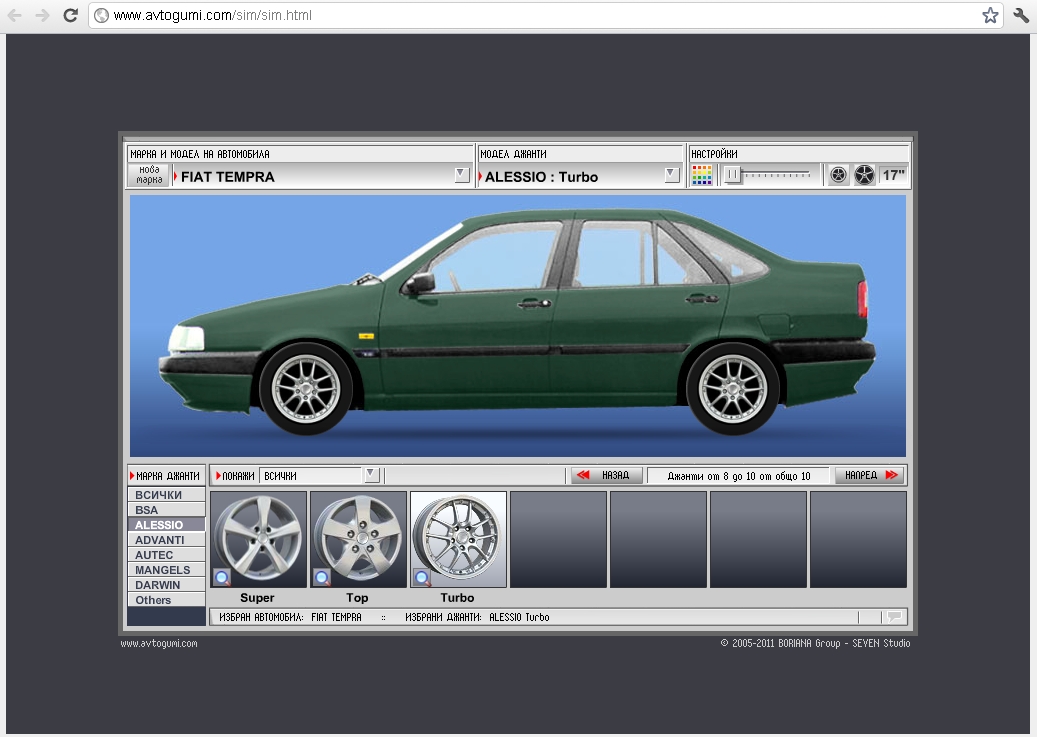Select the Super wheel thumbnail

click(258, 538)
